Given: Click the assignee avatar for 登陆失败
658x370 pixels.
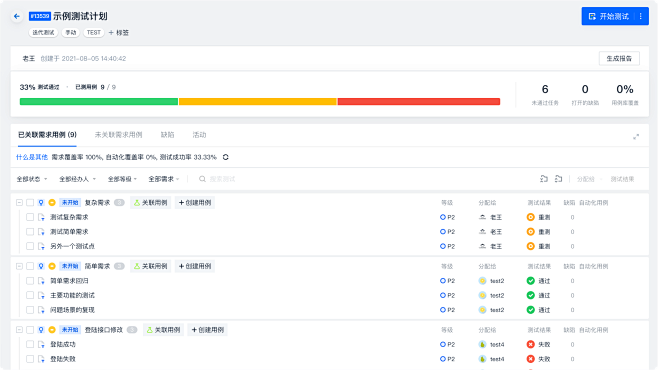Looking at the screenshot, I should [483, 359].
